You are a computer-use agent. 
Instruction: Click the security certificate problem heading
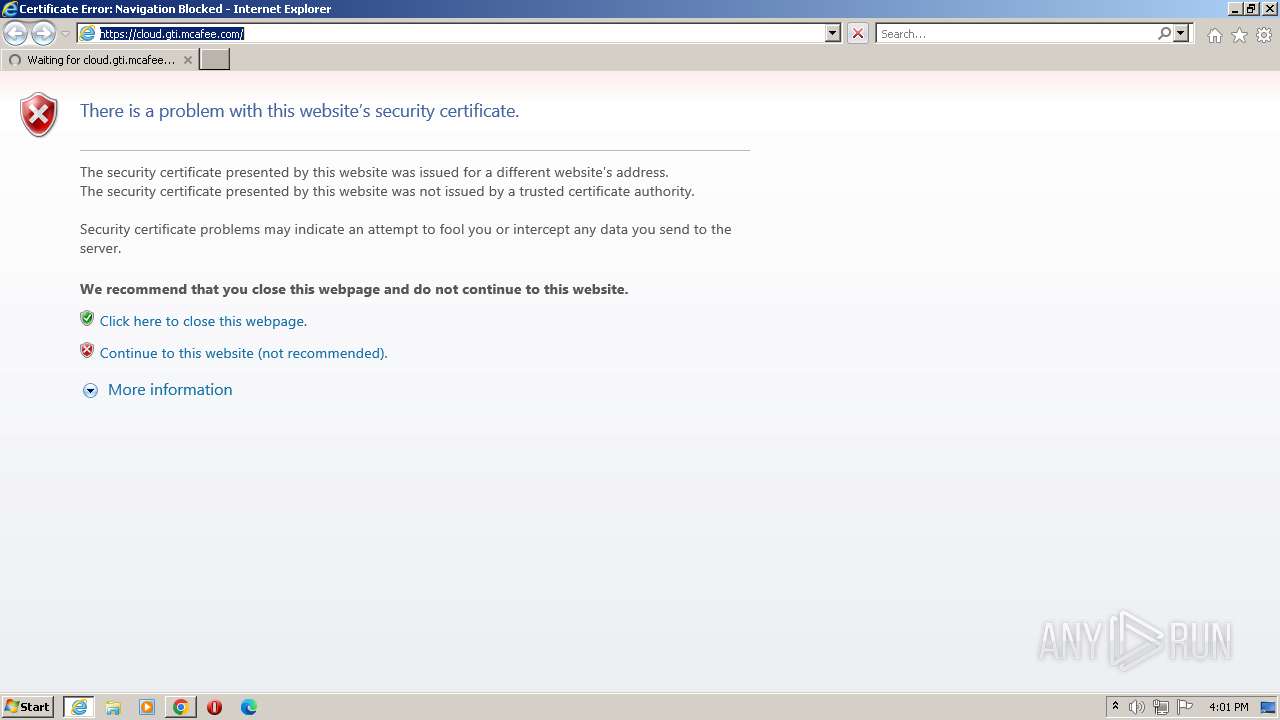(x=299, y=111)
